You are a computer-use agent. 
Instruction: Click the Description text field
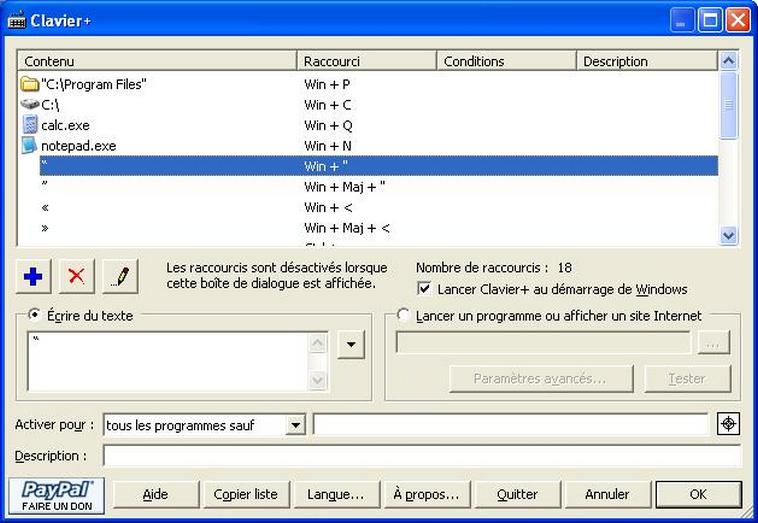pyautogui.click(x=421, y=456)
